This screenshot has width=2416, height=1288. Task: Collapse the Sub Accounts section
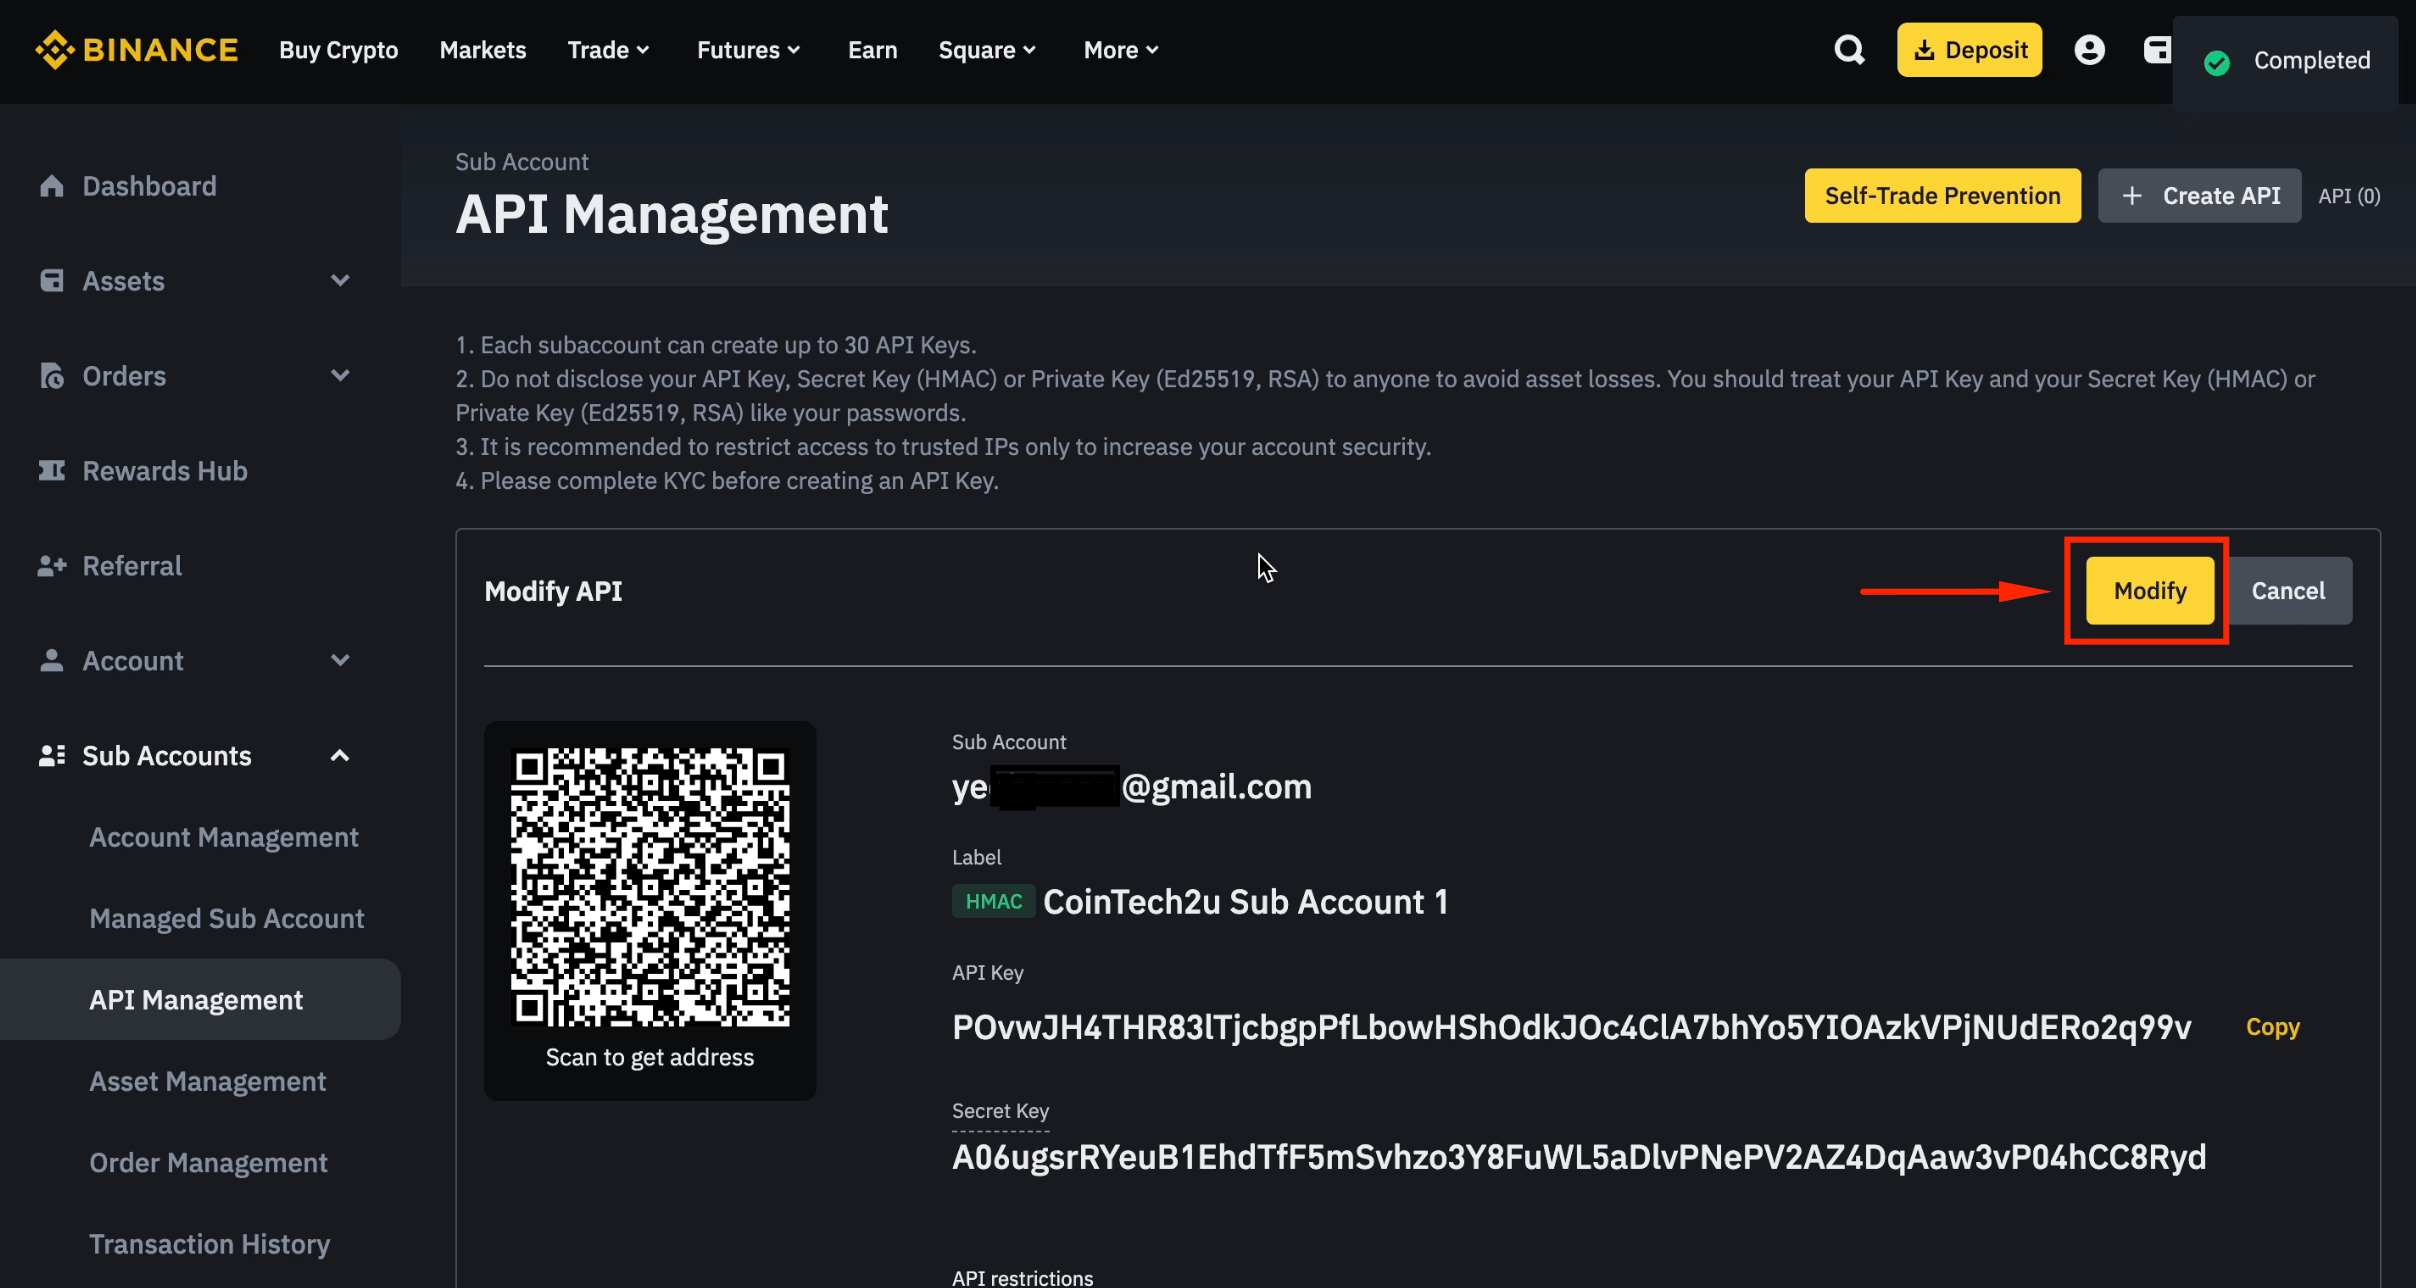[x=340, y=756]
